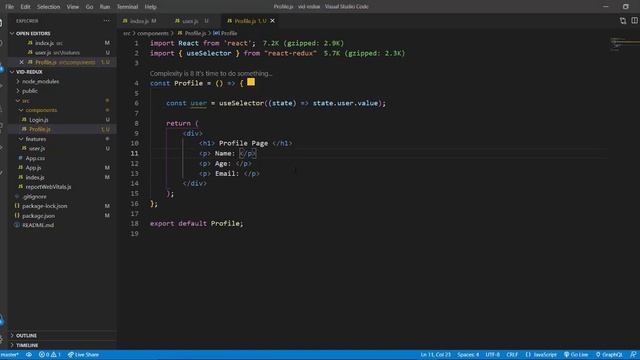Expand the node_modules folder
Viewport: 640px width, 360px height.
40,82
